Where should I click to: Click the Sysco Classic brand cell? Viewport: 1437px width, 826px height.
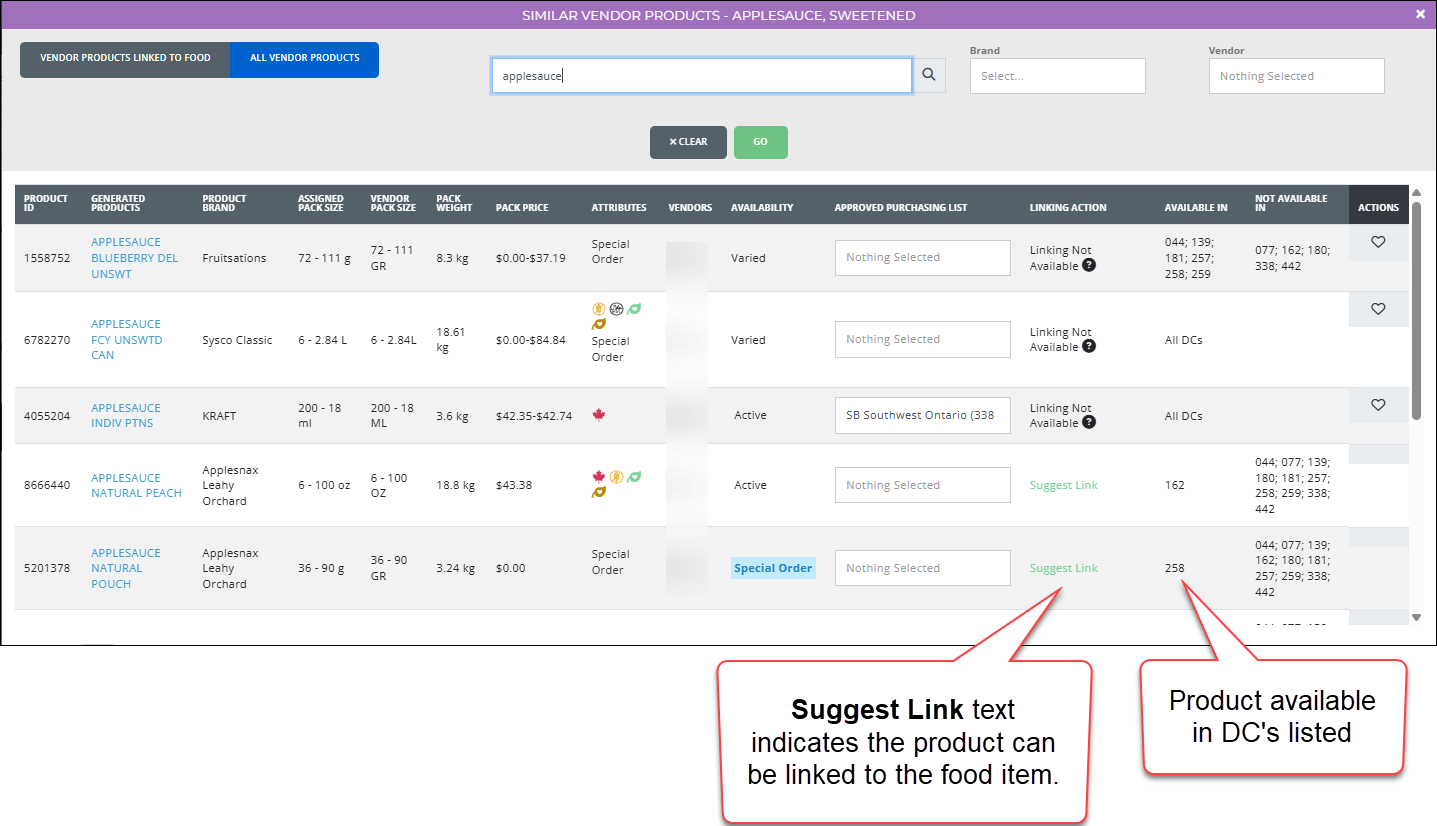(x=237, y=340)
